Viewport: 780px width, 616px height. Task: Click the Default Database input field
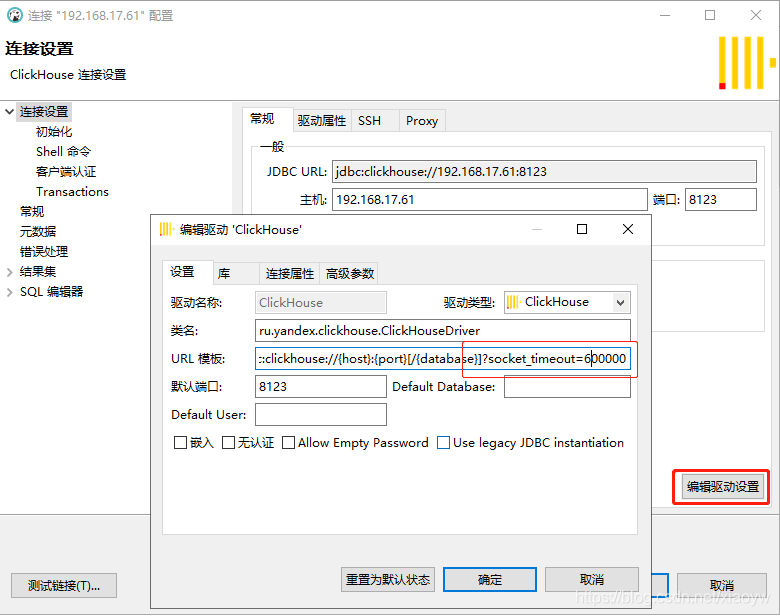point(568,387)
